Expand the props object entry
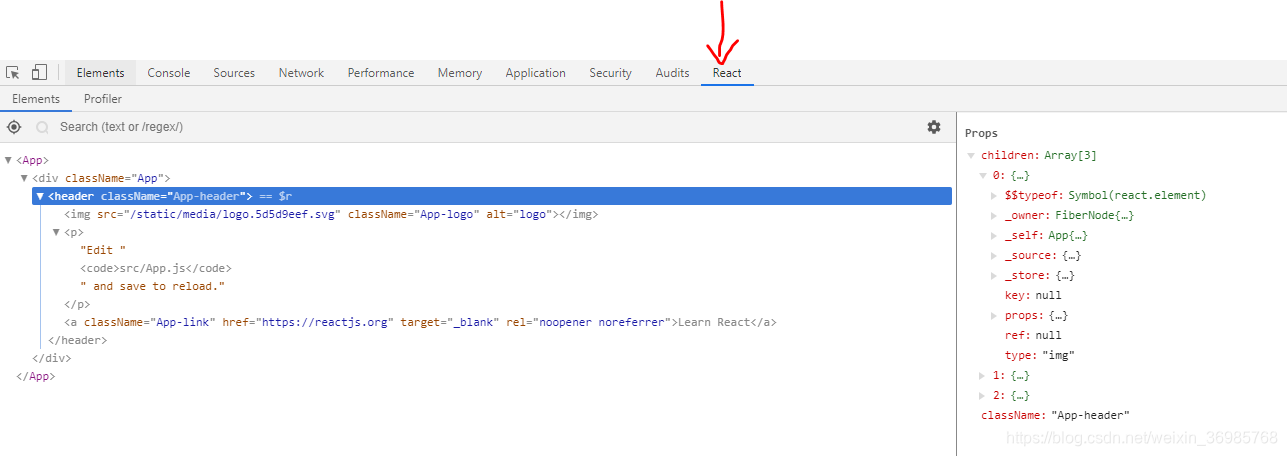 tap(993, 316)
